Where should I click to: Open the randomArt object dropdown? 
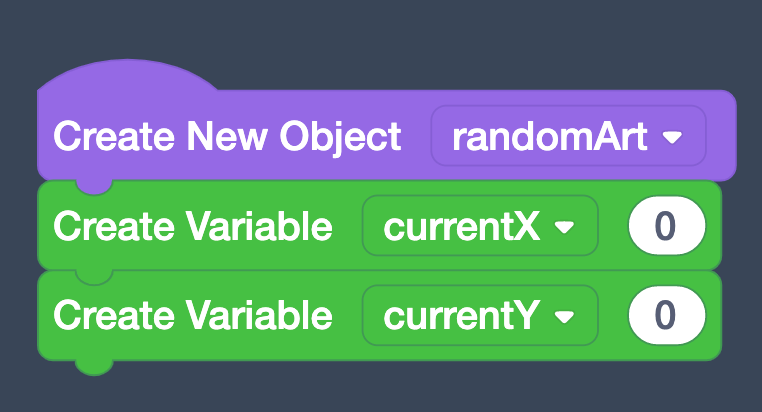568,135
